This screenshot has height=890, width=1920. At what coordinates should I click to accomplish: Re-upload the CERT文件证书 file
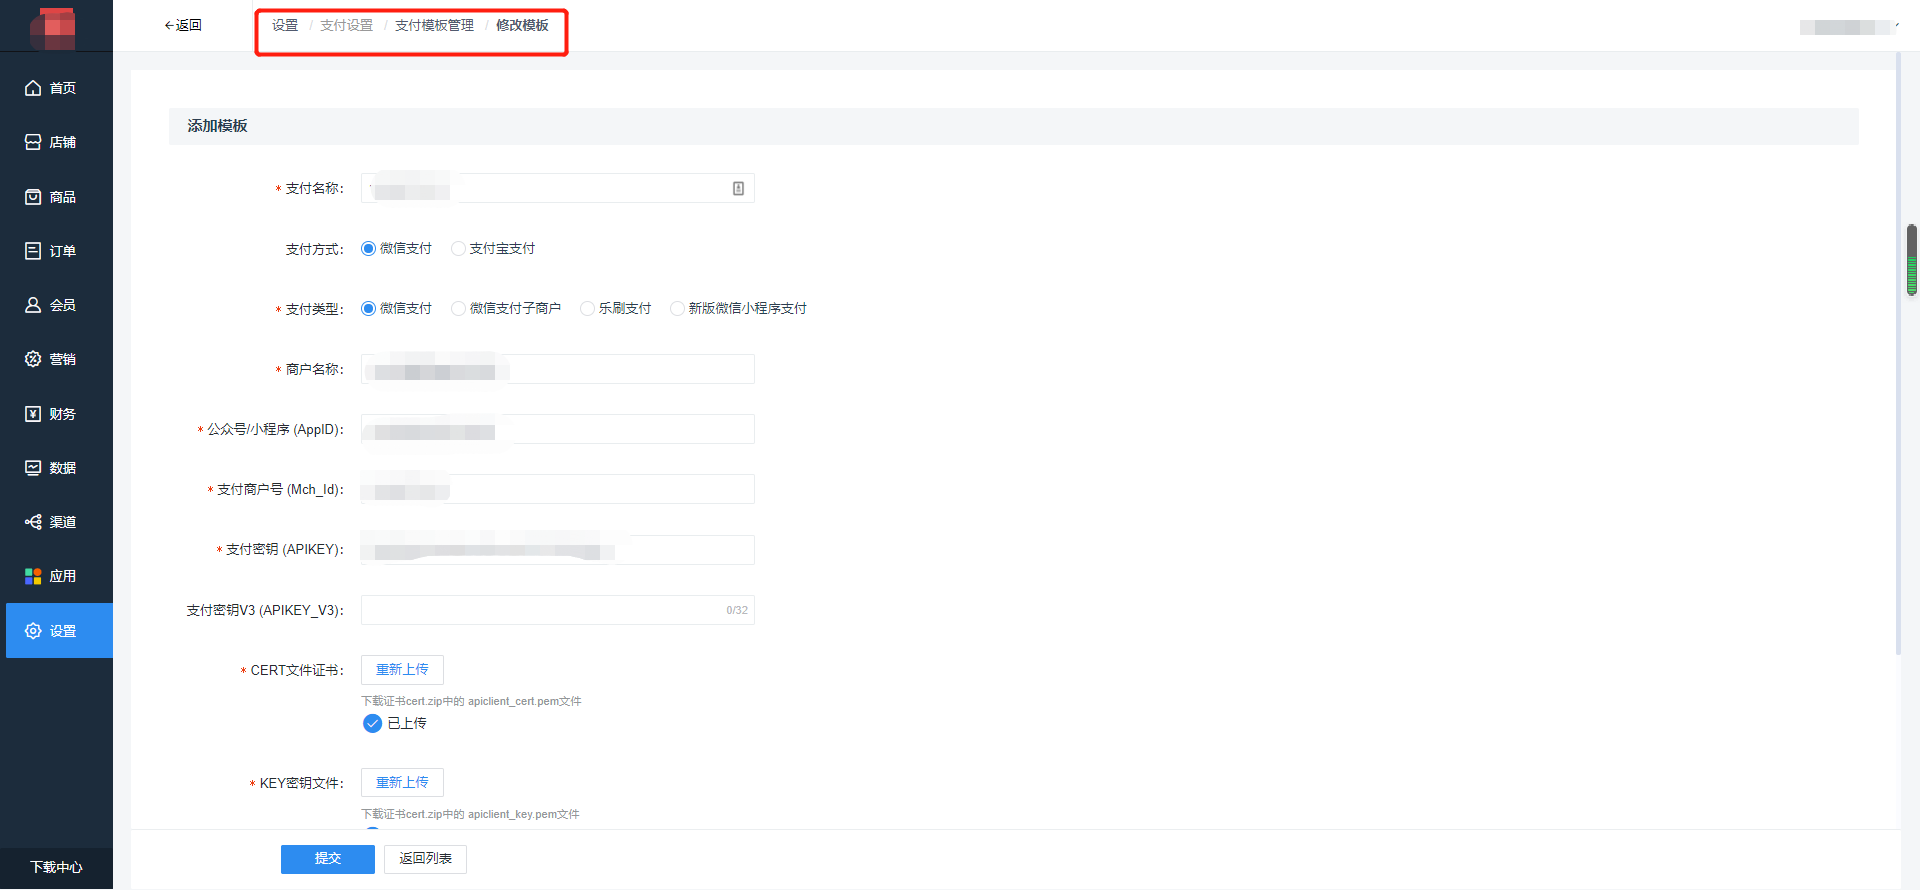click(402, 670)
